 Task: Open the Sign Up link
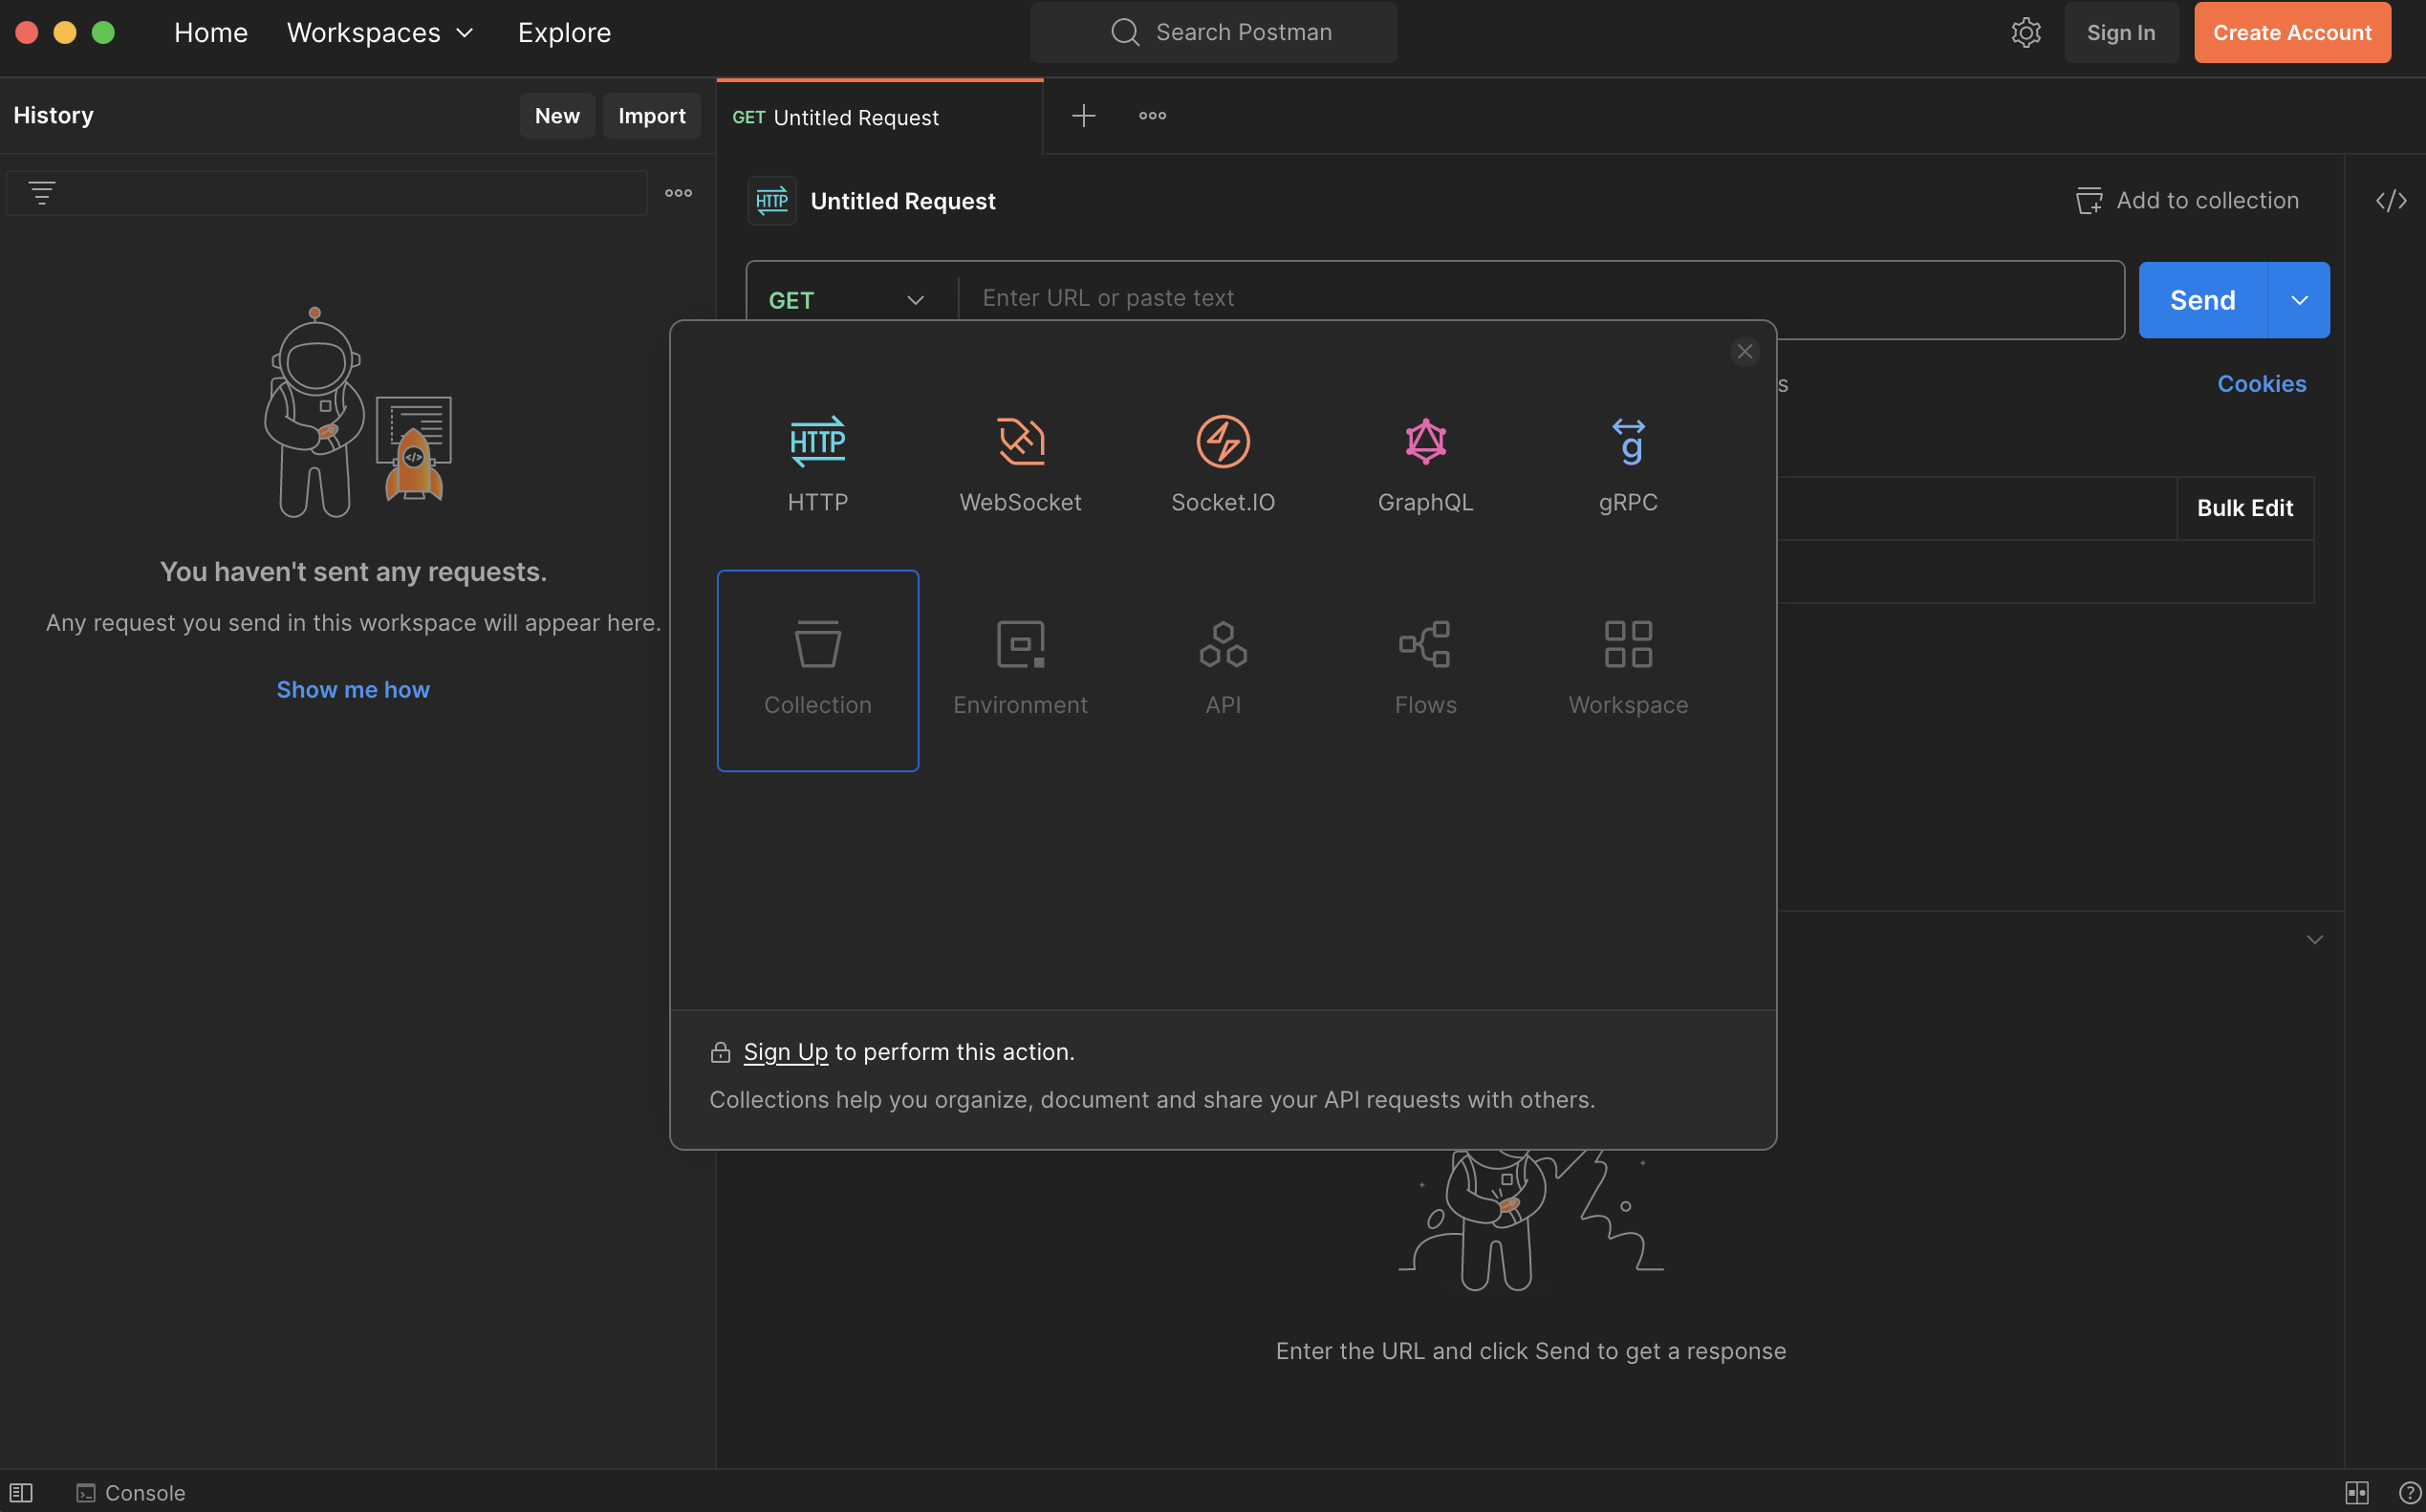click(786, 1051)
